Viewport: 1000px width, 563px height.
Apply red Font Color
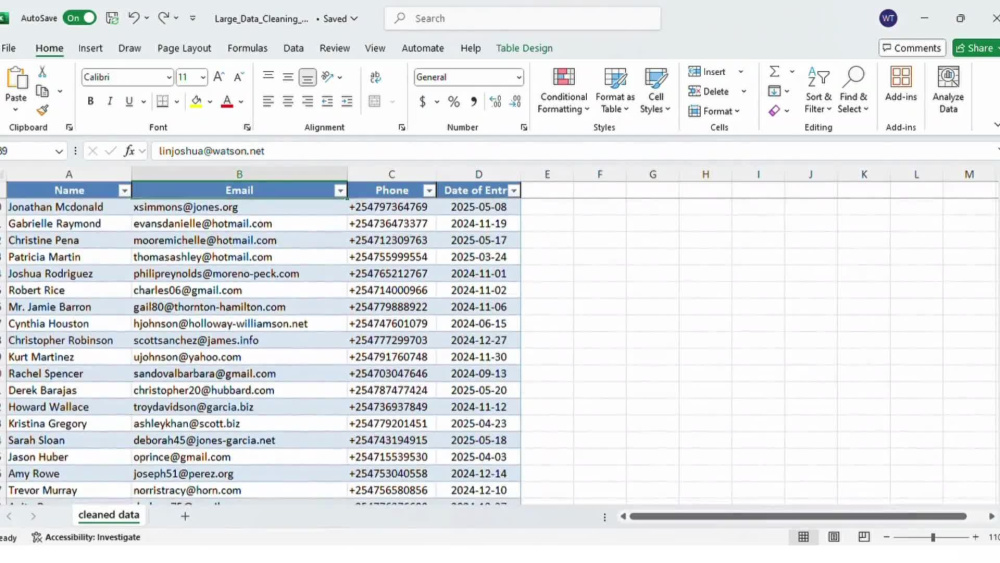(227, 101)
